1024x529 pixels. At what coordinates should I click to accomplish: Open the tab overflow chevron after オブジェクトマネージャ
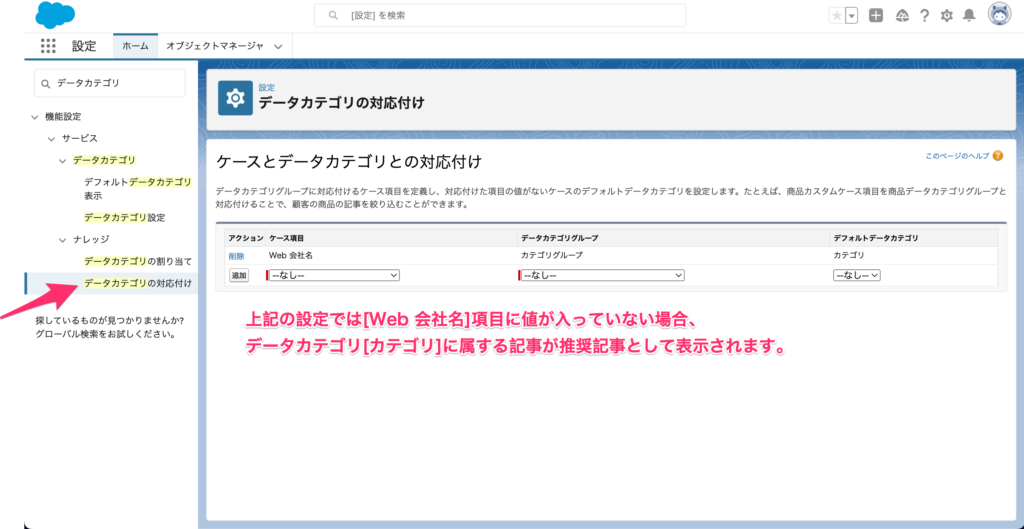(x=279, y=46)
